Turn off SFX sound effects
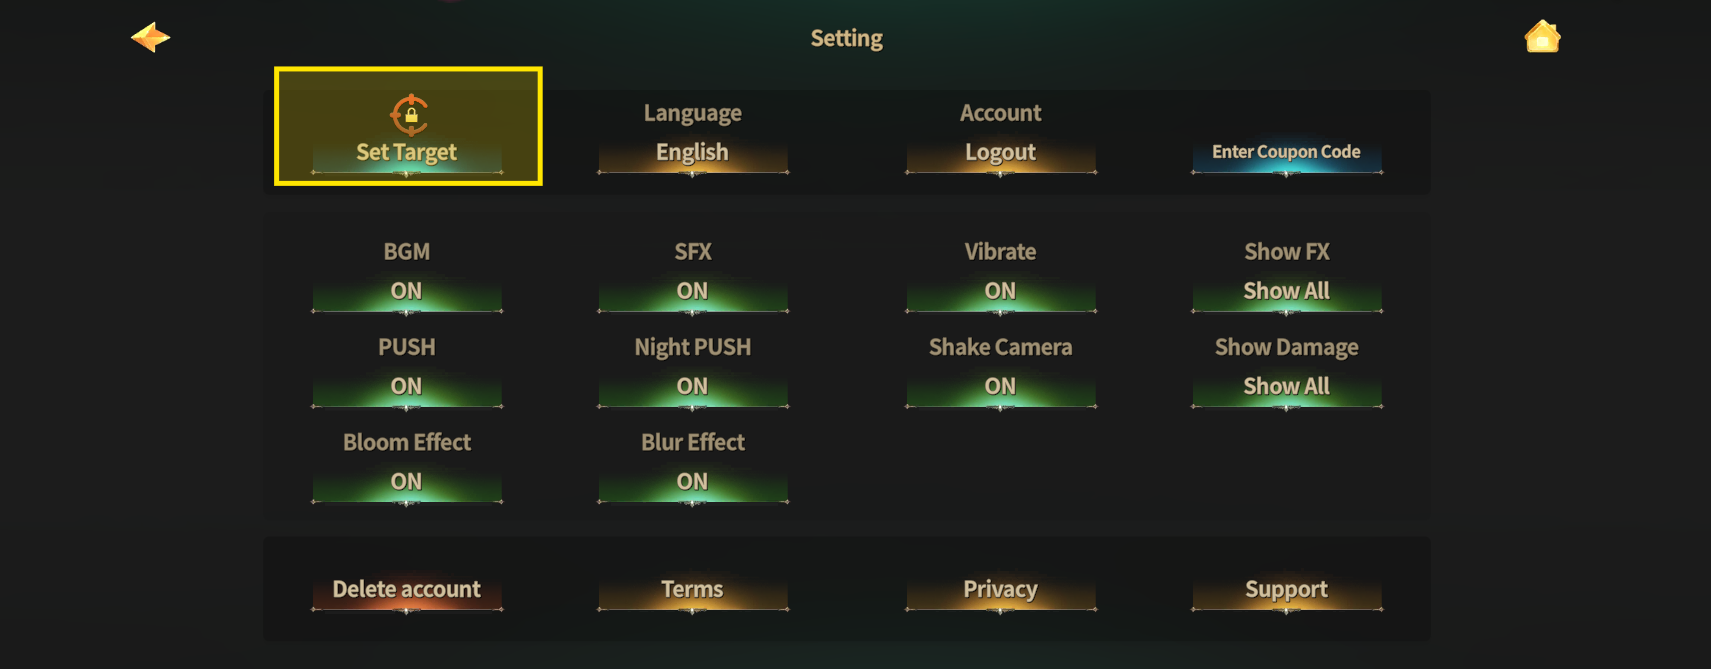The image size is (1711, 669). (692, 292)
